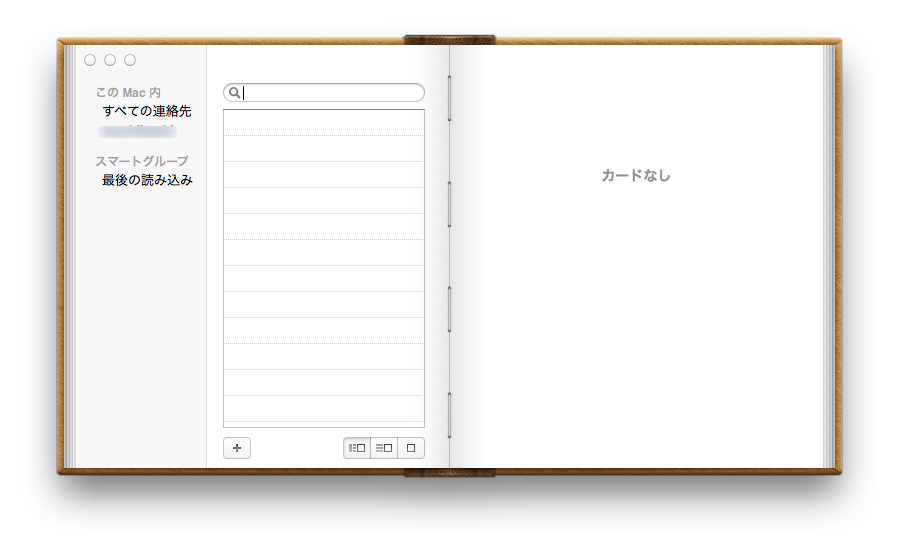Switch to list and card view
The height and width of the screenshot is (556, 899).
coord(384,448)
